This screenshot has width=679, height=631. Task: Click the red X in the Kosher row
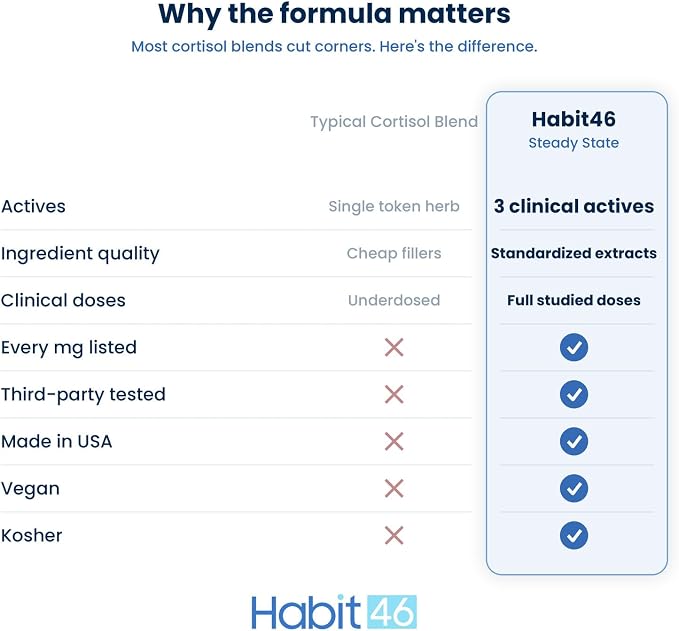(394, 536)
